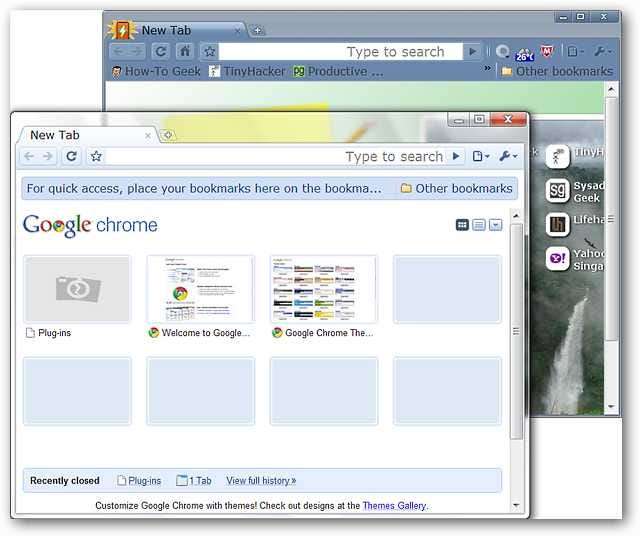Reload page in the back Chrome window
Screen dimensions: 640x537
160,51
